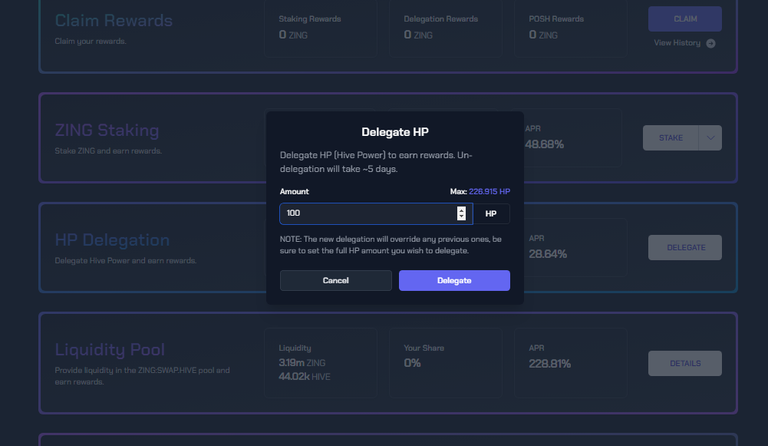
Task: Click the ZING Staking heading
Action: click(x=107, y=130)
